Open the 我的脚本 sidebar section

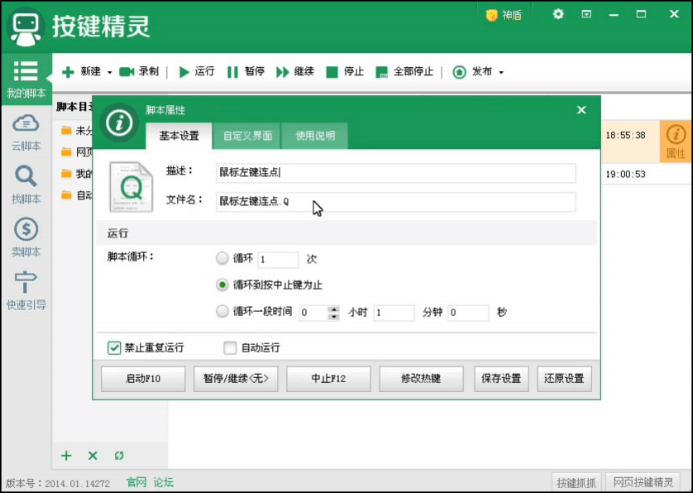26,80
